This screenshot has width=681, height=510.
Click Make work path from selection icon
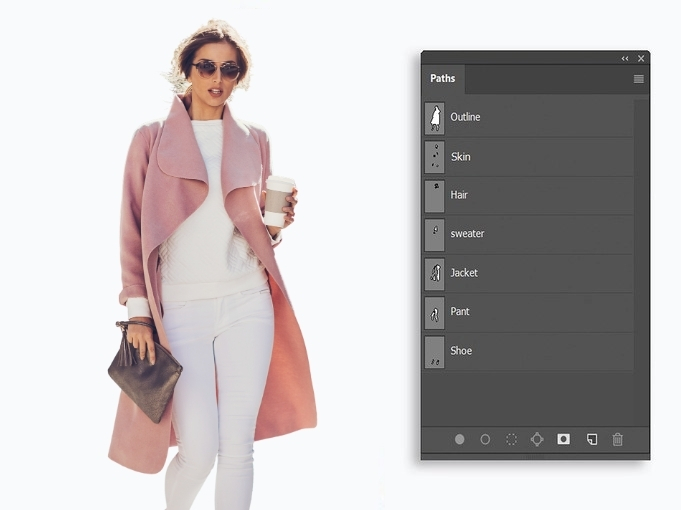pyautogui.click(x=537, y=439)
